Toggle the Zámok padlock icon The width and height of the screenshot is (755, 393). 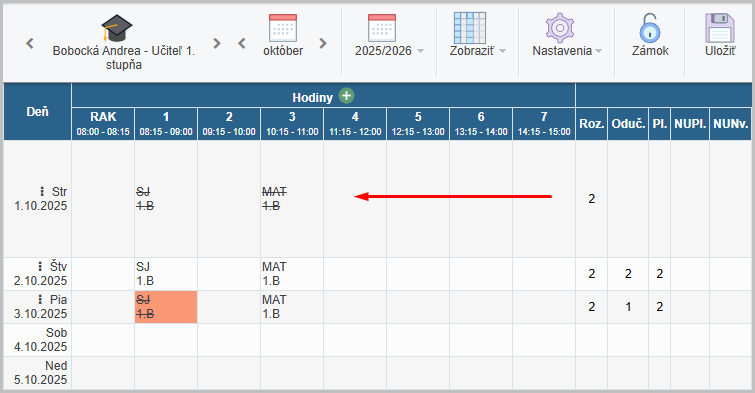[x=650, y=28]
